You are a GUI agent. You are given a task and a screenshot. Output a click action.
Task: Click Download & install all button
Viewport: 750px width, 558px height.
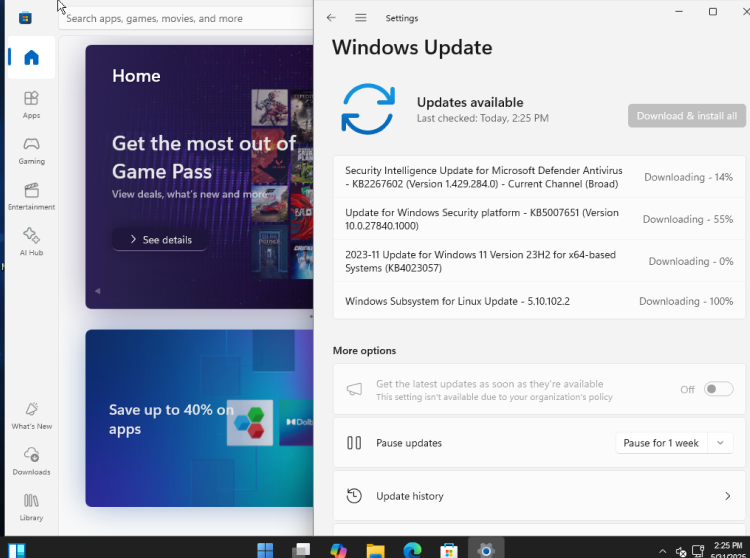coord(686,116)
